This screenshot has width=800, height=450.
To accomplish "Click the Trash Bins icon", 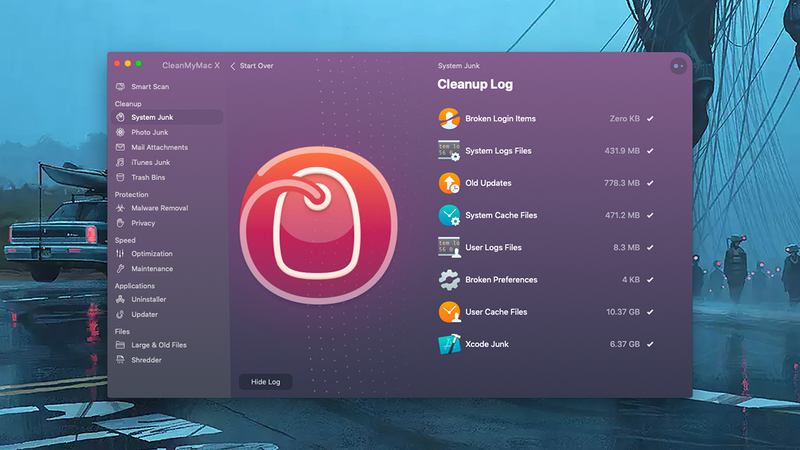I will click(120, 178).
